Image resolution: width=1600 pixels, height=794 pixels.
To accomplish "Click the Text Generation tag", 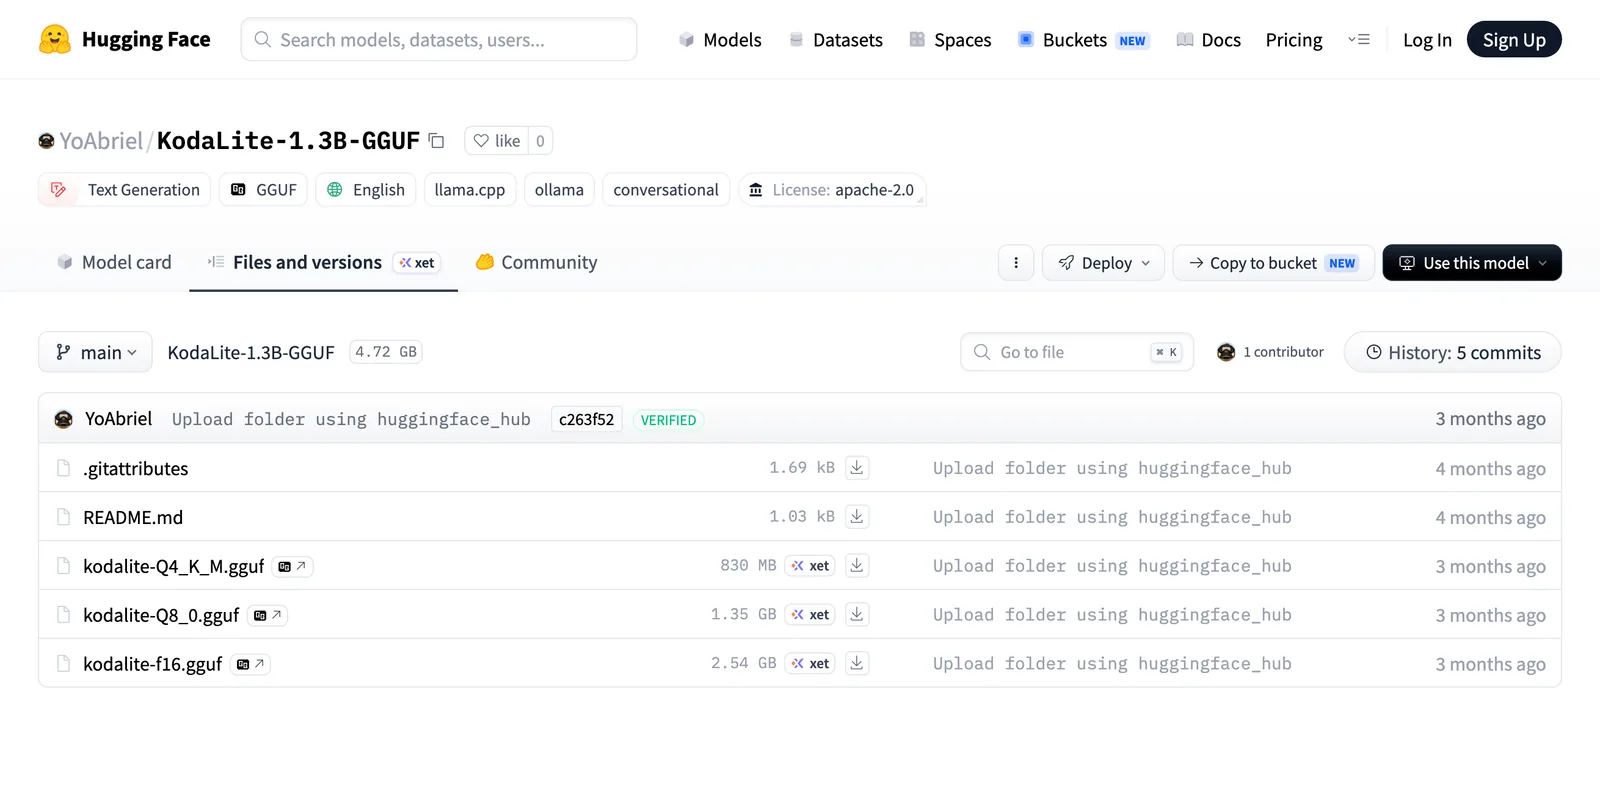I will (124, 190).
